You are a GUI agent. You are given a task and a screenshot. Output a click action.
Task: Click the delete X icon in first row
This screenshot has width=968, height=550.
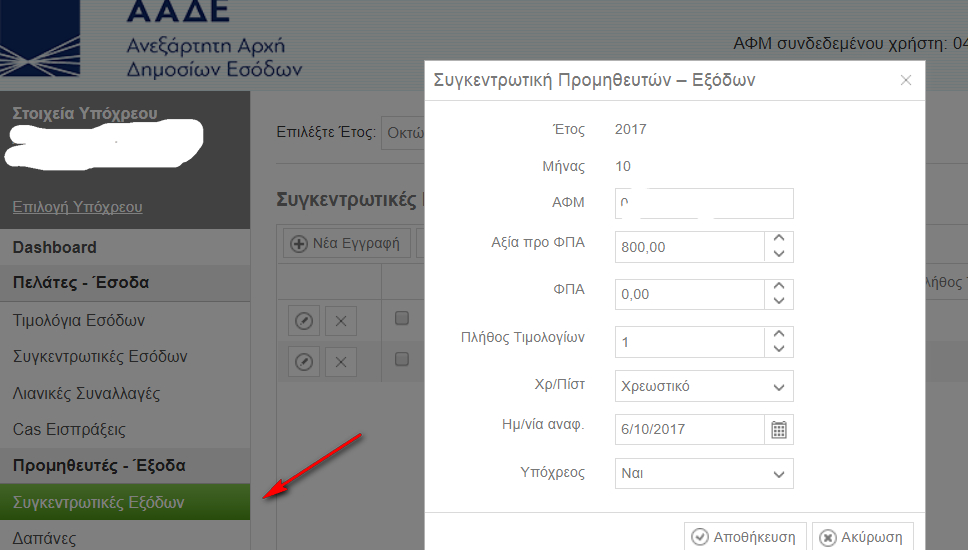340,321
